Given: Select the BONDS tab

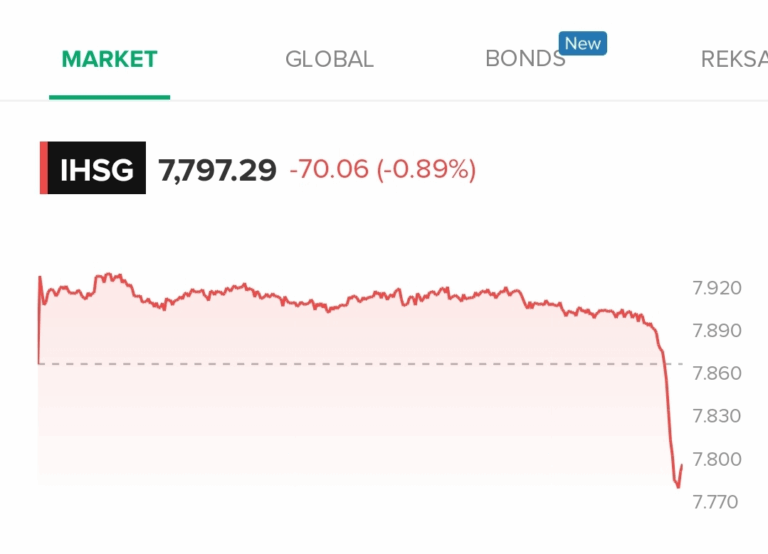Looking at the screenshot, I should [525, 59].
